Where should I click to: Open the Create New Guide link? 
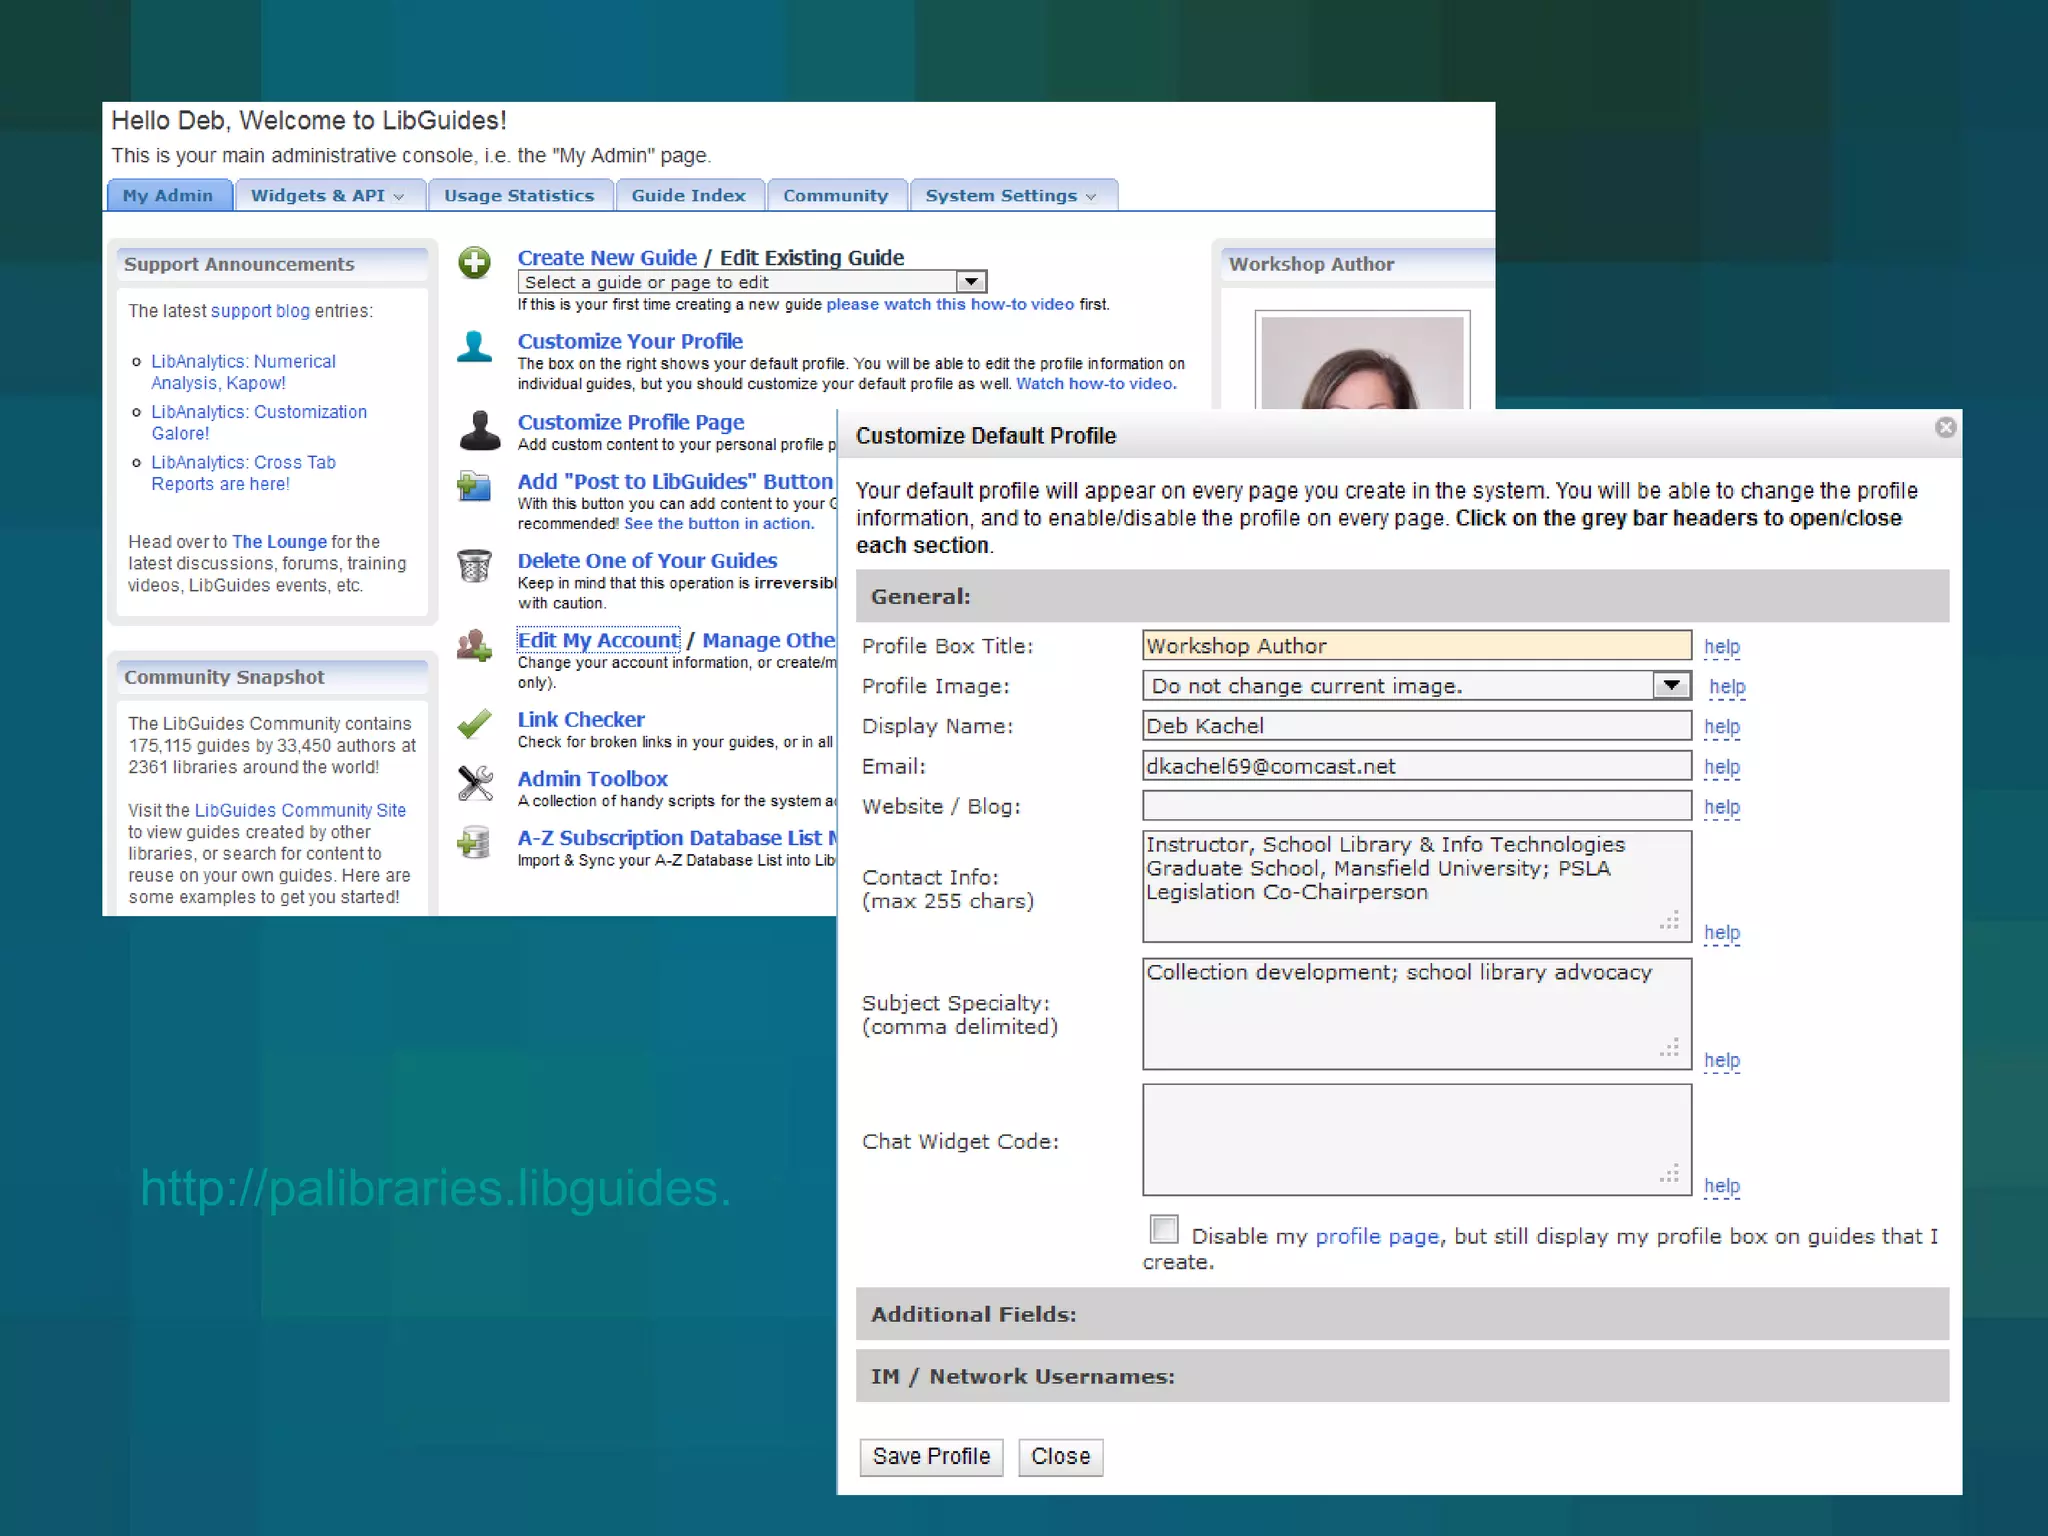pos(607,257)
